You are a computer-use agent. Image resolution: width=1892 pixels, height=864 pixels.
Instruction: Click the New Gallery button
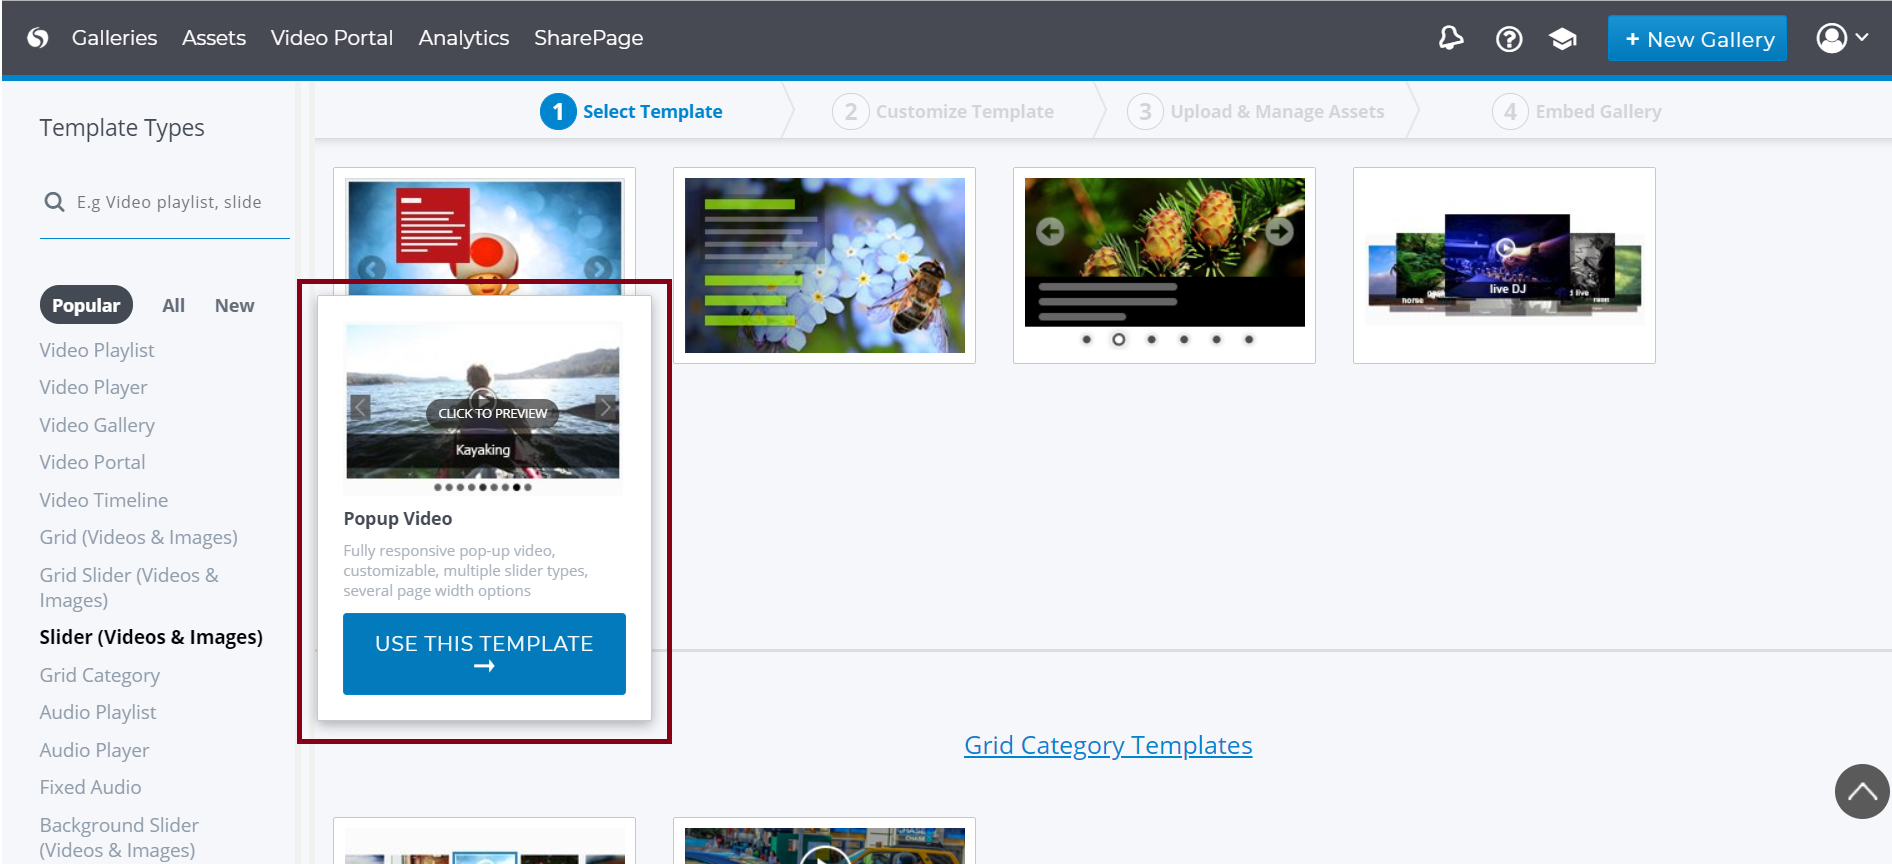1696,39
